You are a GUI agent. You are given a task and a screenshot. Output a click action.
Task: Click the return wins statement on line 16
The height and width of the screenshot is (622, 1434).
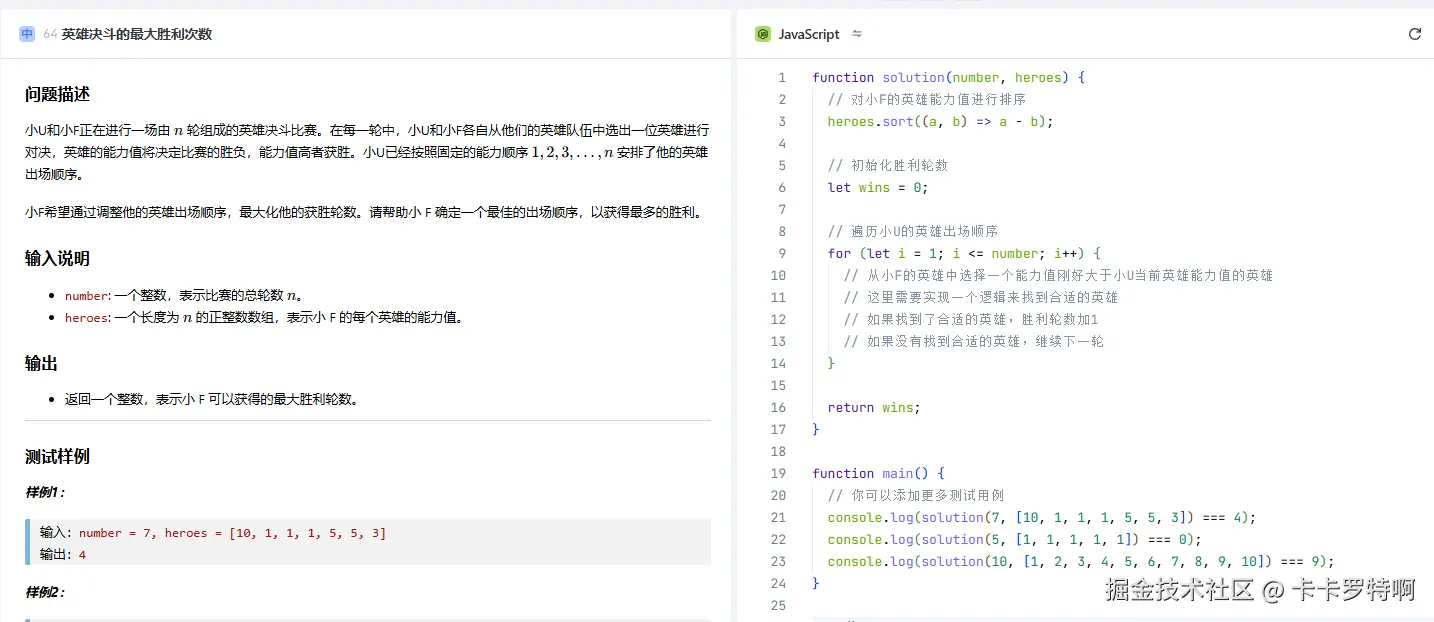(871, 407)
